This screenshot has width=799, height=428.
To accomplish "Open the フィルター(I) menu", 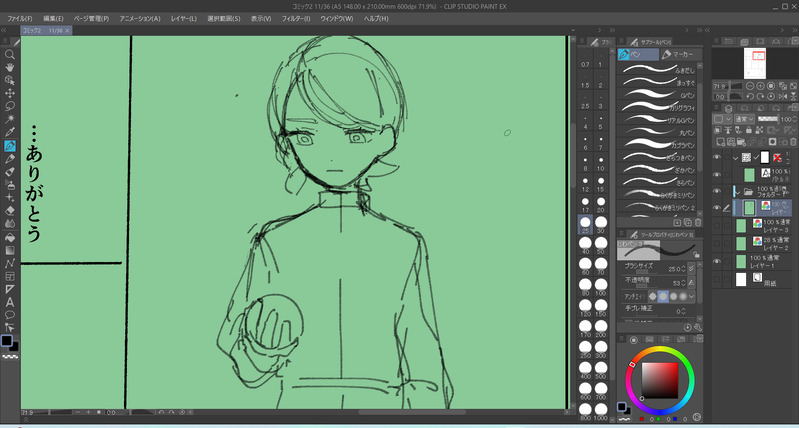I will [296, 18].
